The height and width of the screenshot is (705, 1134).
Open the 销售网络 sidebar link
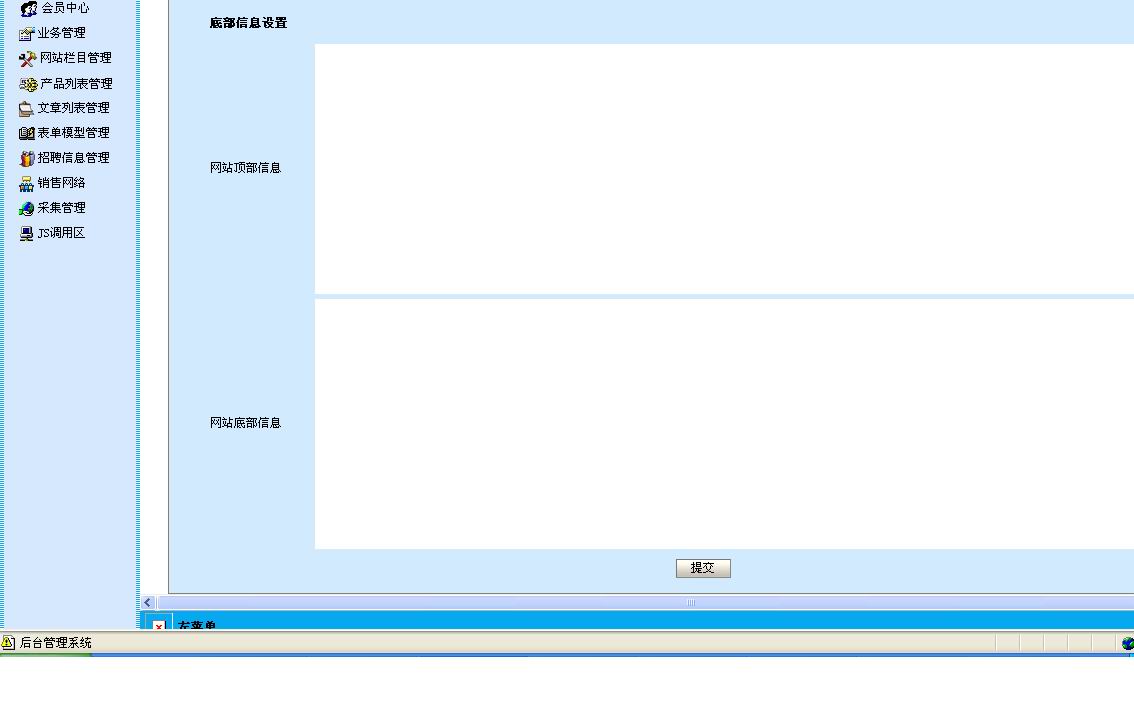pyautogui.click(x=61, y=183)
